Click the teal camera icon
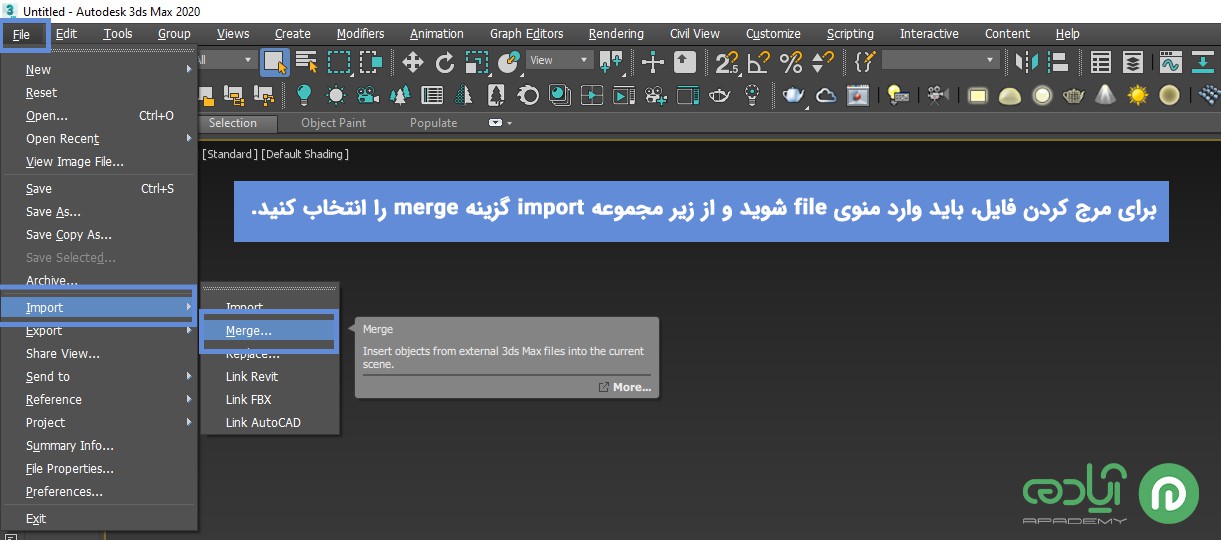1221x540 pixels. 368,96
